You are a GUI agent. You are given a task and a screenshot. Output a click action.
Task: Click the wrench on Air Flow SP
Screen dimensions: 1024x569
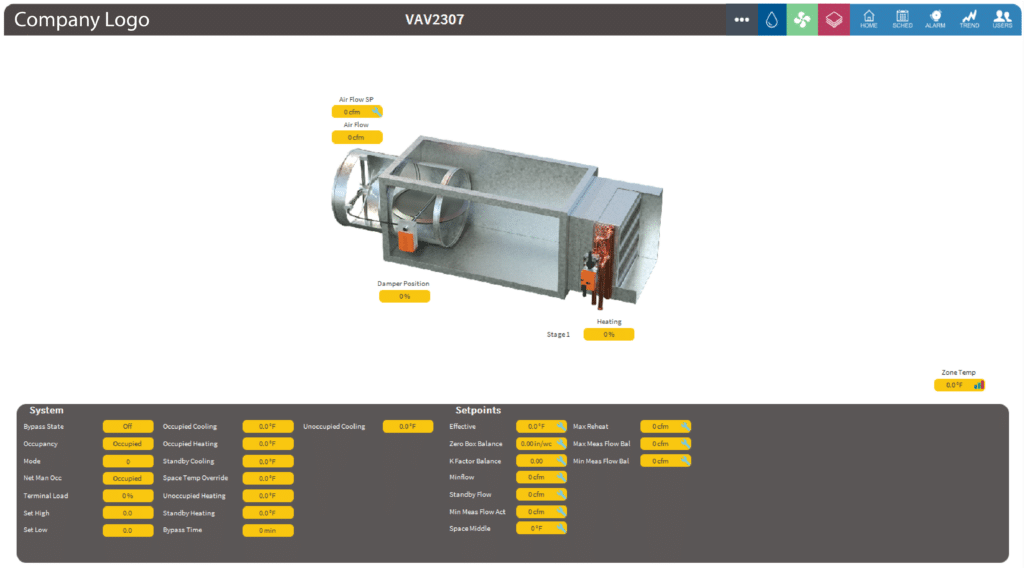click(376, 112)
